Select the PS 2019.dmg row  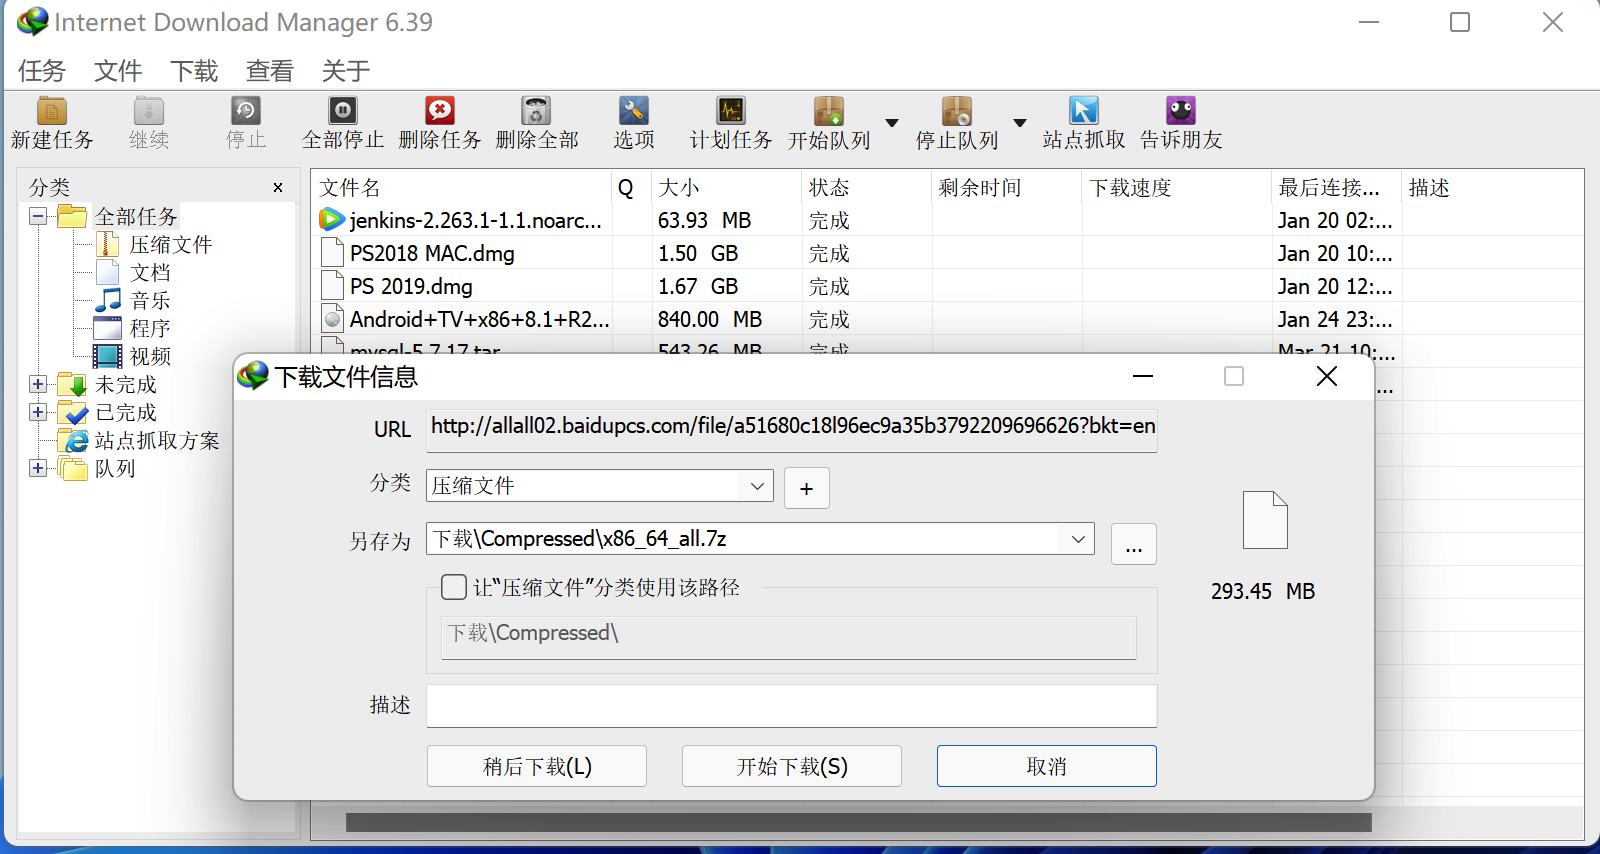947,286
